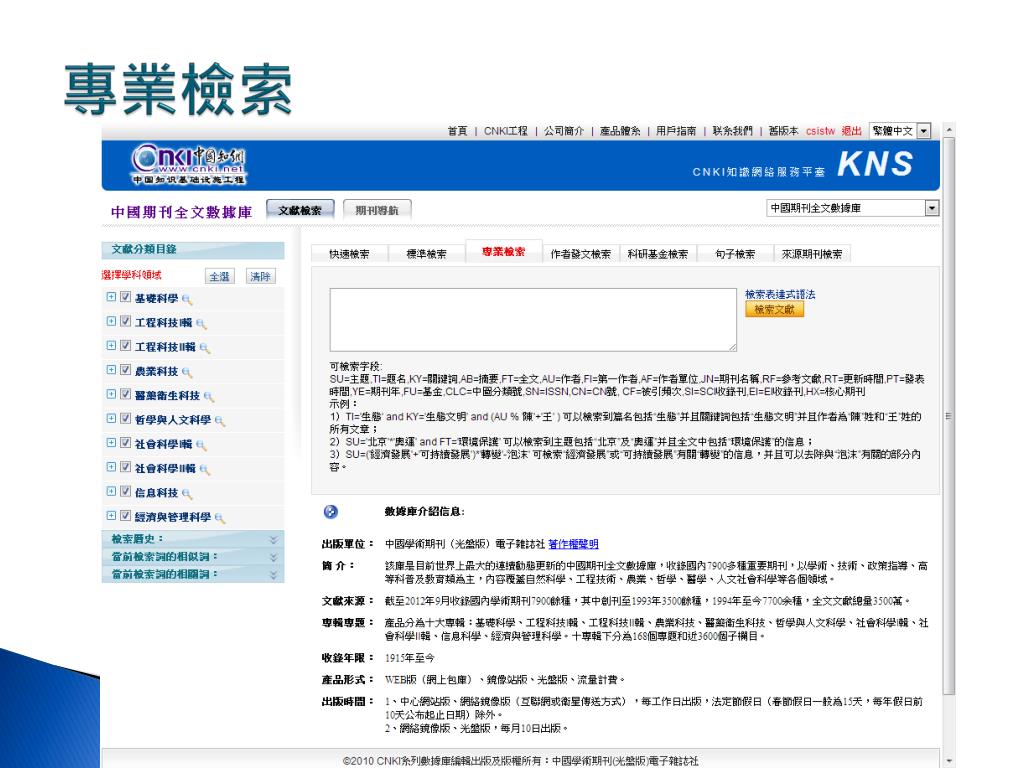
Task: Open the 用戶指南 top link
Action: [676, 131]
